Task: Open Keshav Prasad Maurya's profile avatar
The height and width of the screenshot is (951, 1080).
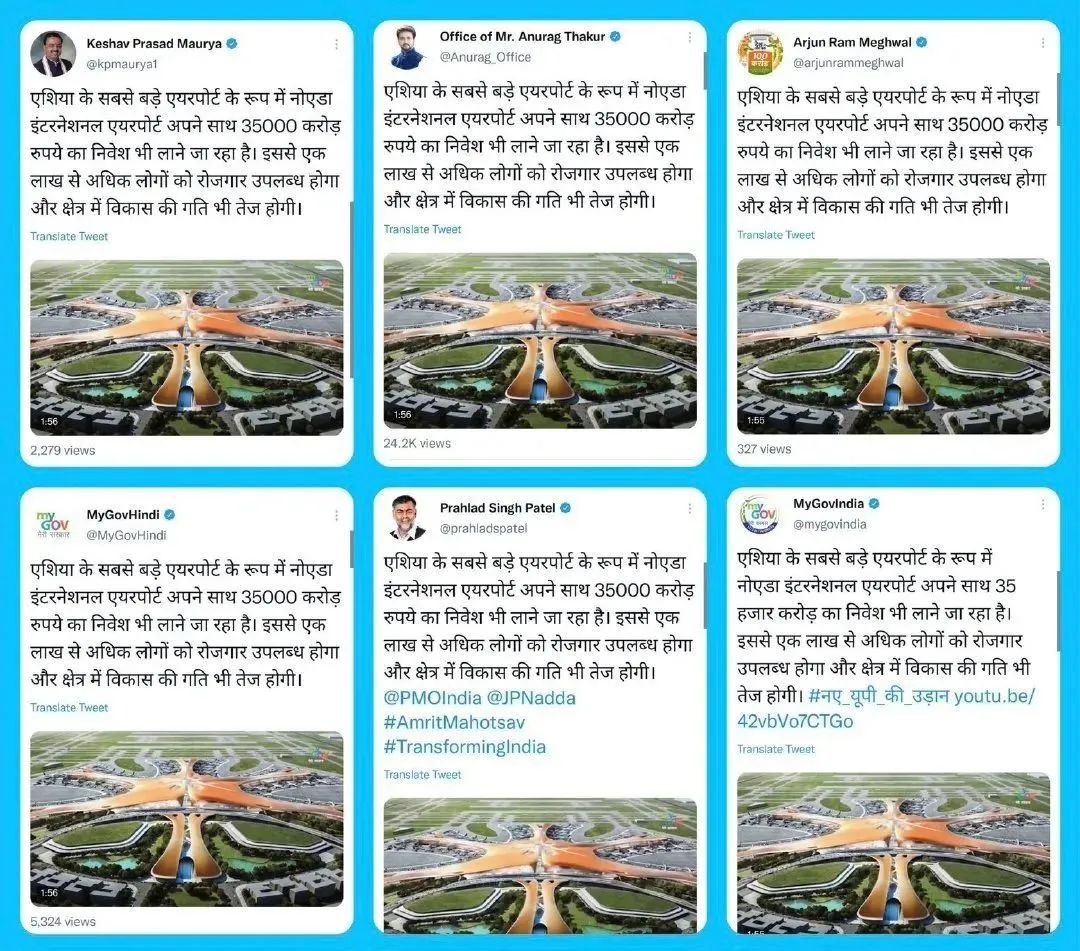Action: (53, 53)
